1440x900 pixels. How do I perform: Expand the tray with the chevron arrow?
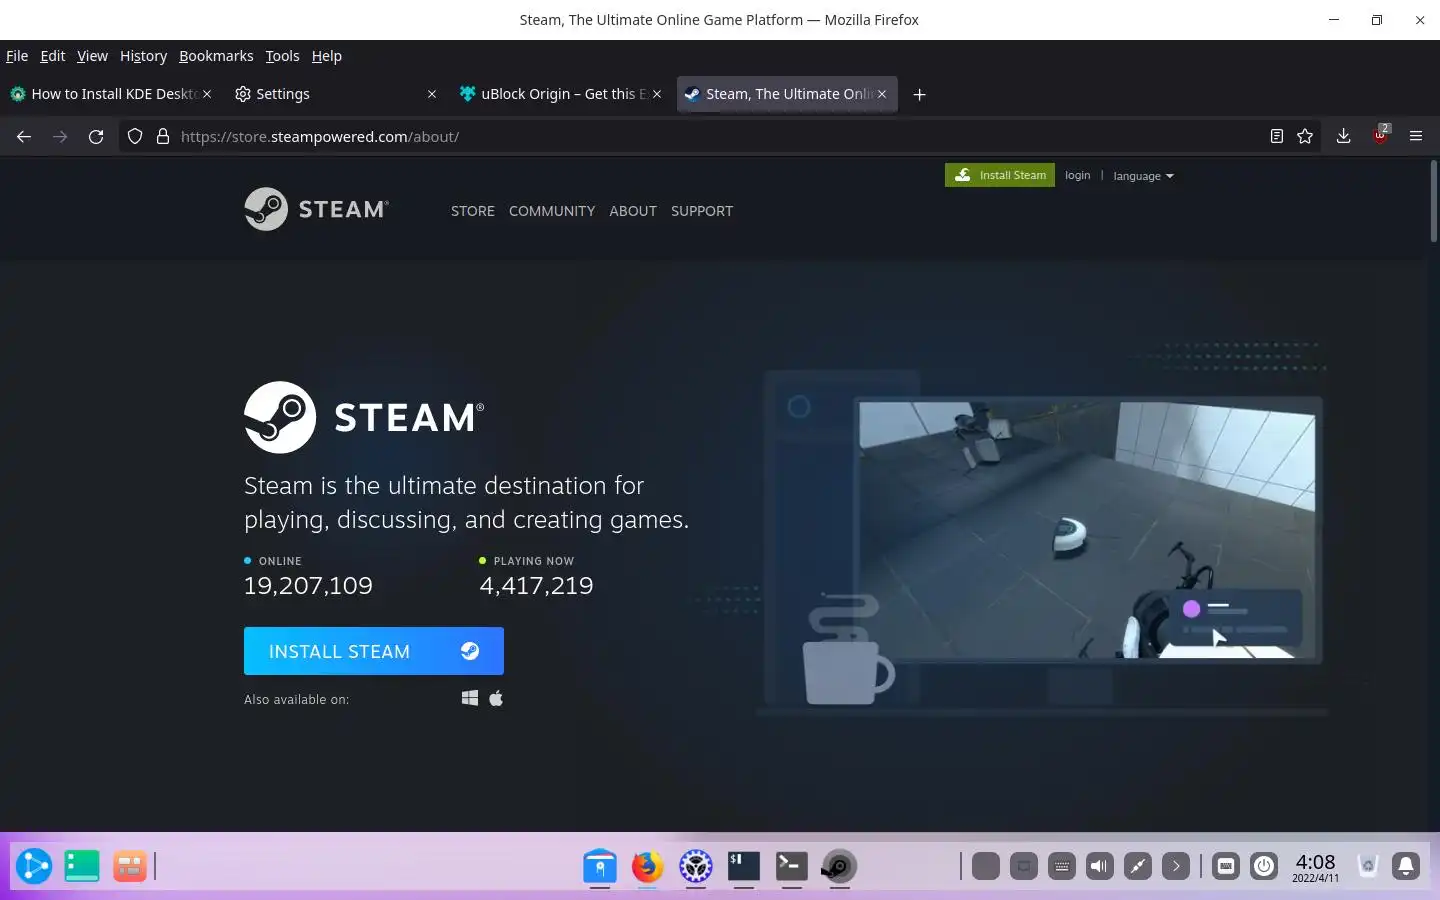1176,866
